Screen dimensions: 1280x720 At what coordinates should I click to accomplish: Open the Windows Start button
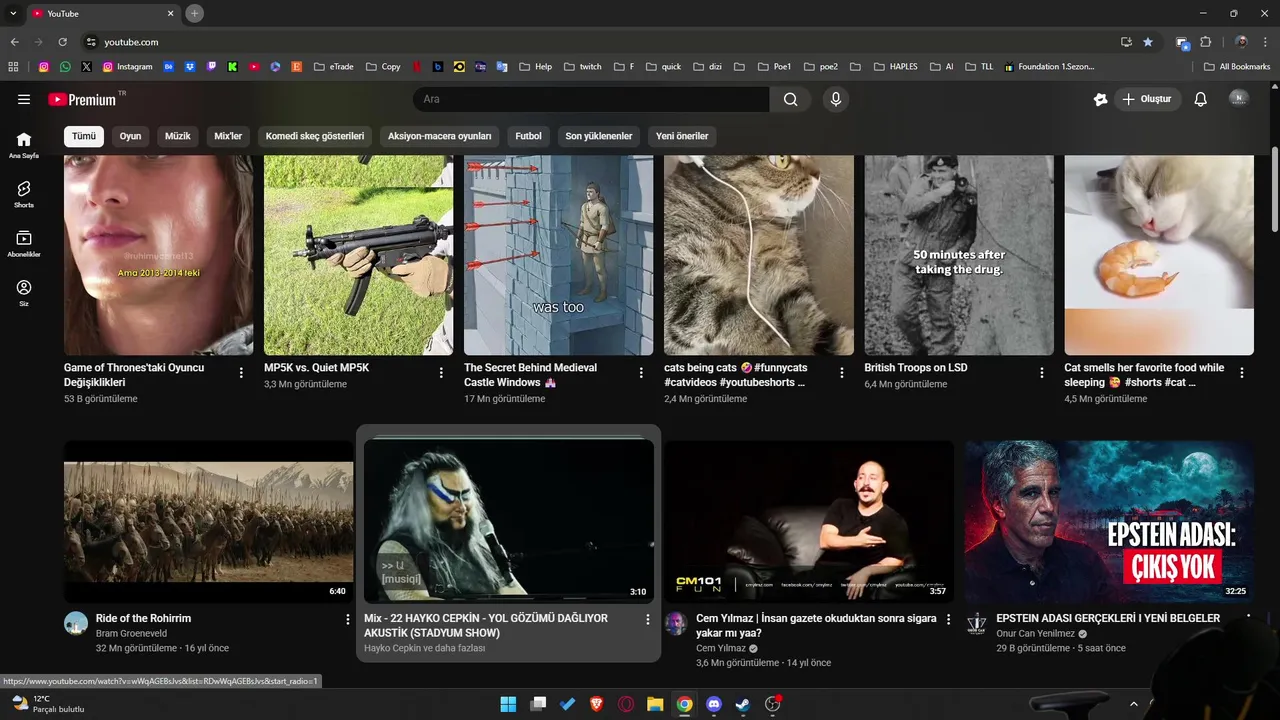[x=508, y=704]
